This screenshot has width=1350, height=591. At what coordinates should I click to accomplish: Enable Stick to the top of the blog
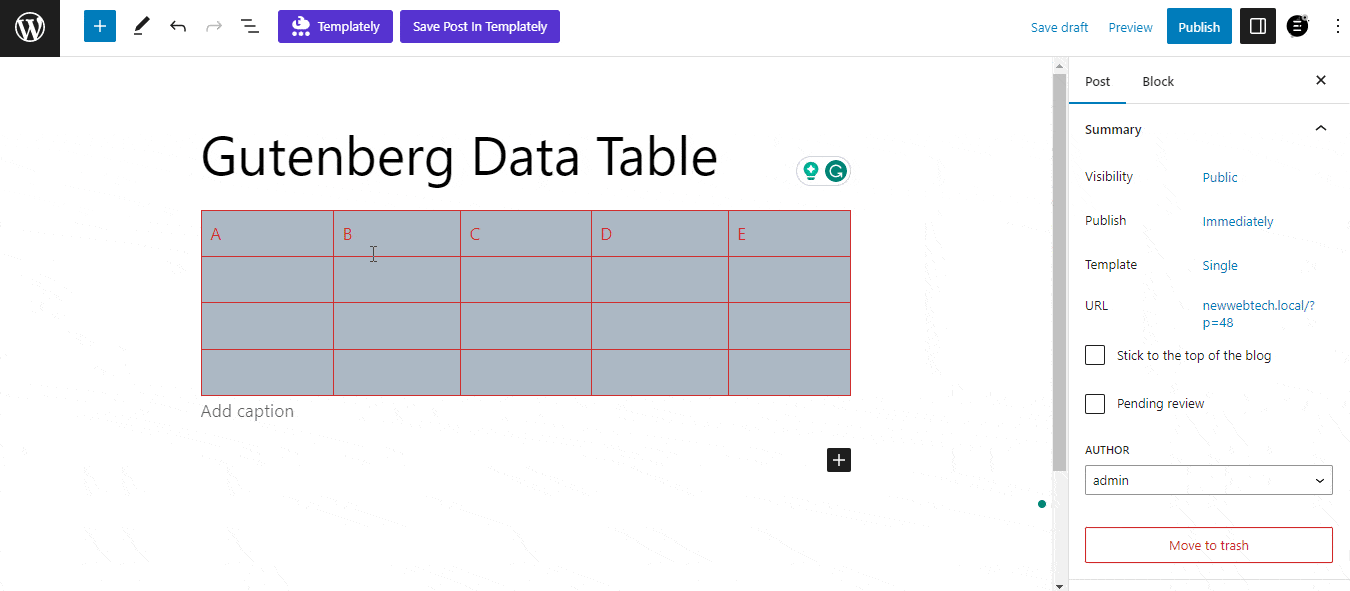click(1094, 354)
